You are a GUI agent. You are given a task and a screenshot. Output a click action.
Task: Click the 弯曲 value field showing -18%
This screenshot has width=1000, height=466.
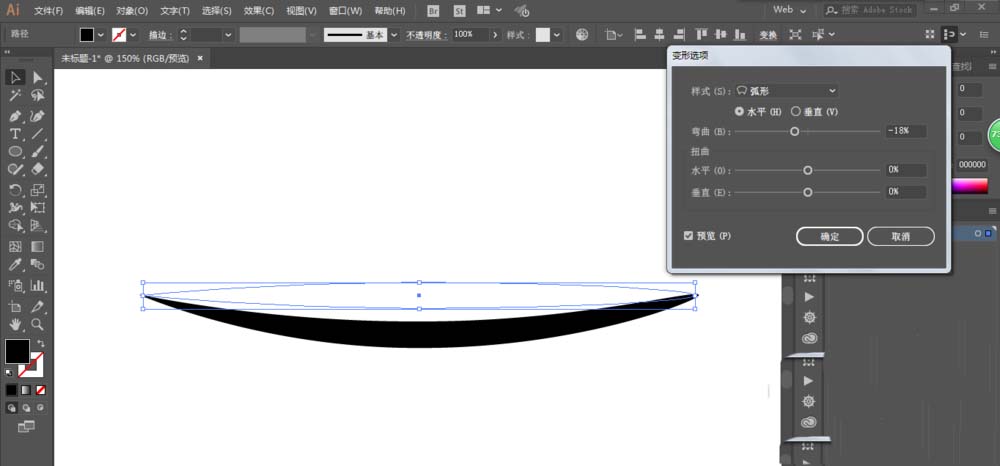tap(905, 131)
